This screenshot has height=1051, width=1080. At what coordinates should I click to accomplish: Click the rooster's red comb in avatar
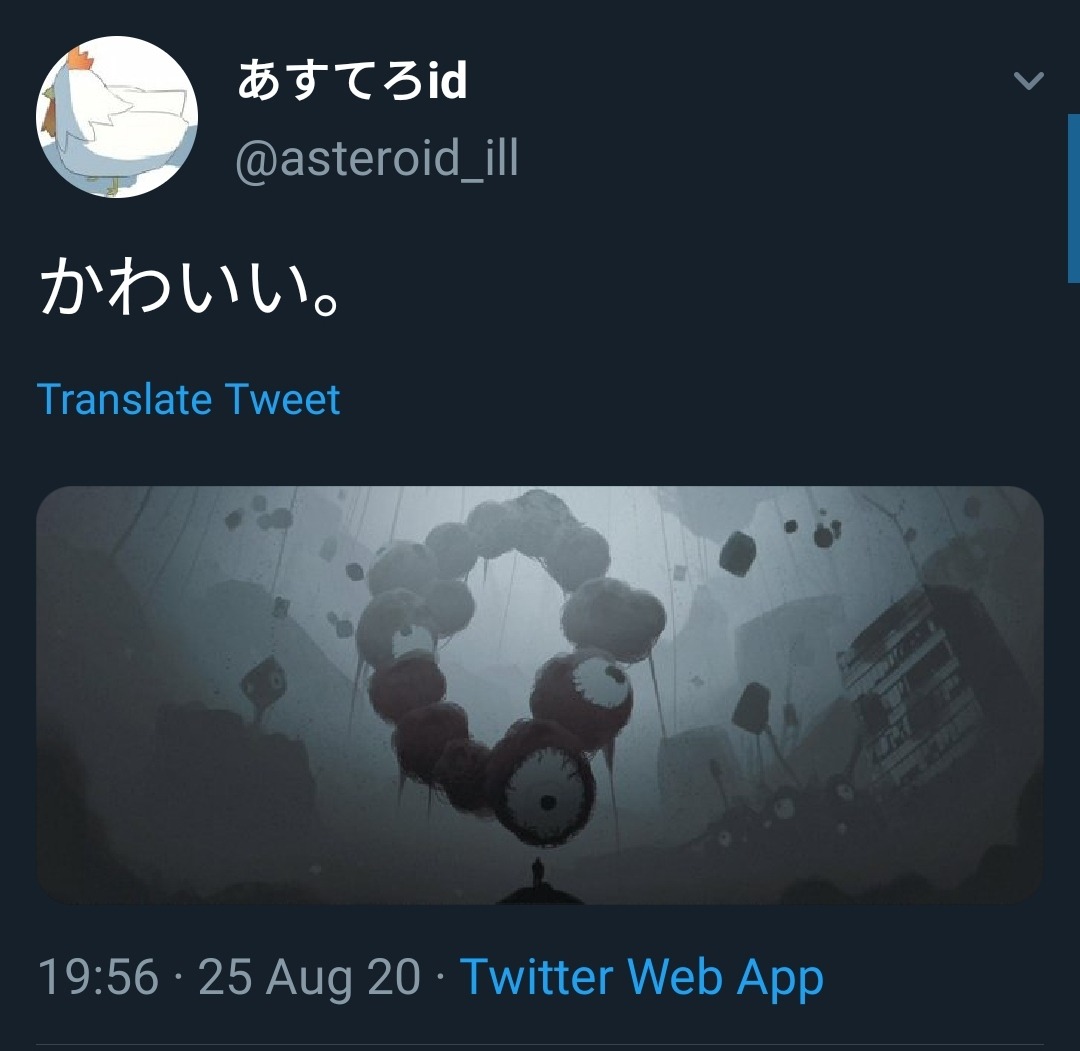[x=81, y=59]
